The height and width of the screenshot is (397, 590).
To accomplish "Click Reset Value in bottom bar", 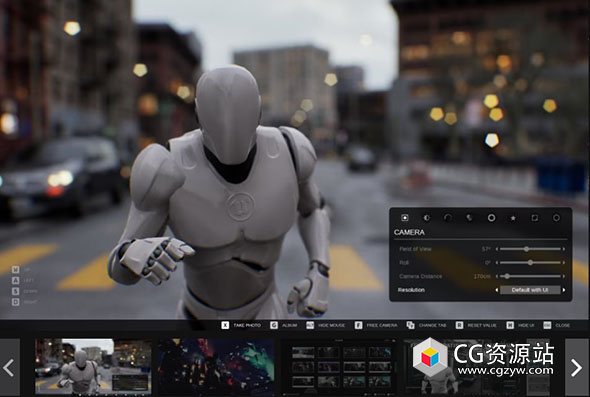I will [x=482, y=325].
